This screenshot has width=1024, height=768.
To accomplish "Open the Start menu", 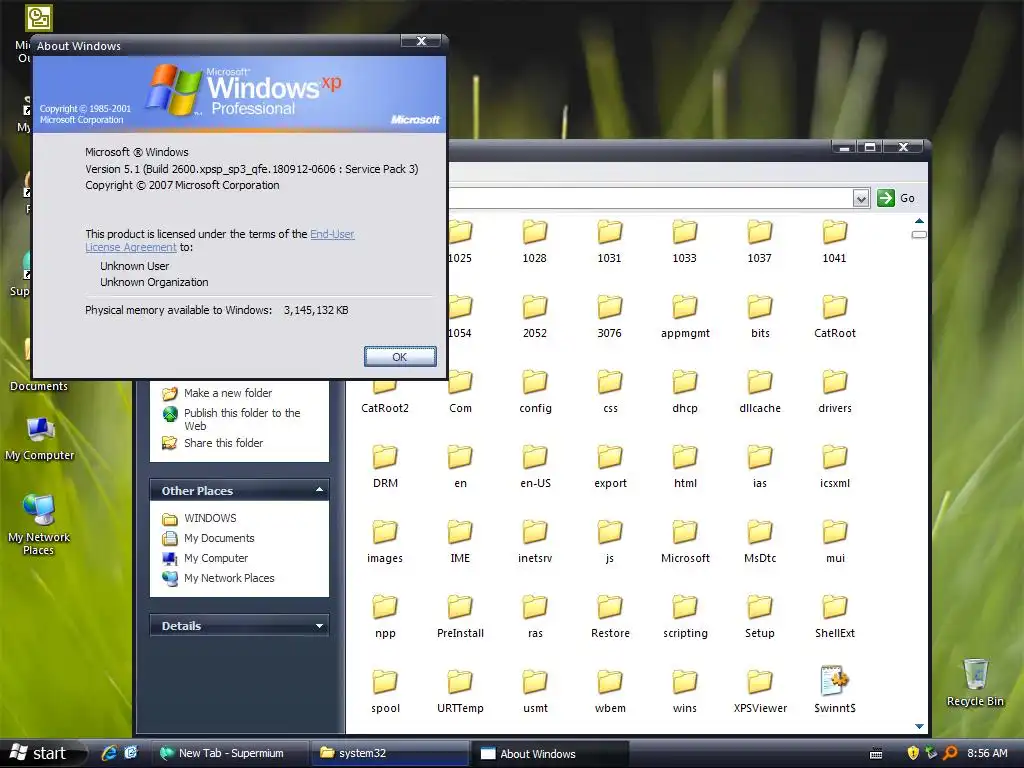I will (42, 753).
